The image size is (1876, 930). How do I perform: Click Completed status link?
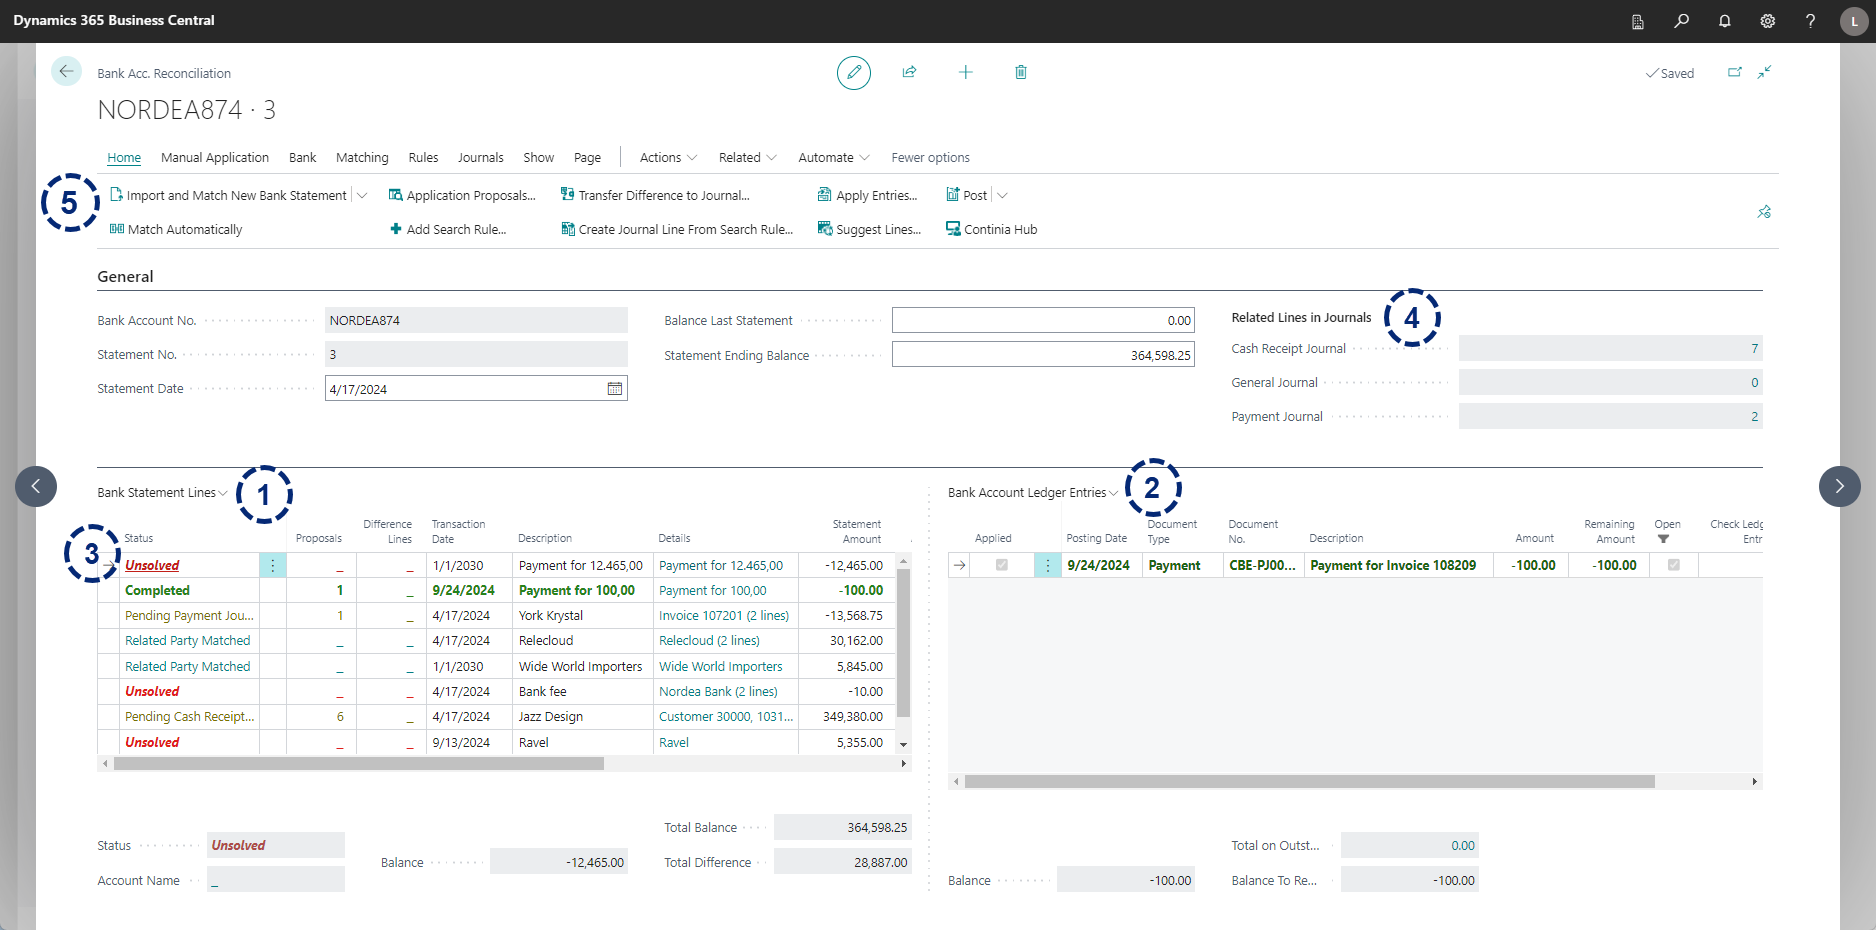click(x=157, y=591)
